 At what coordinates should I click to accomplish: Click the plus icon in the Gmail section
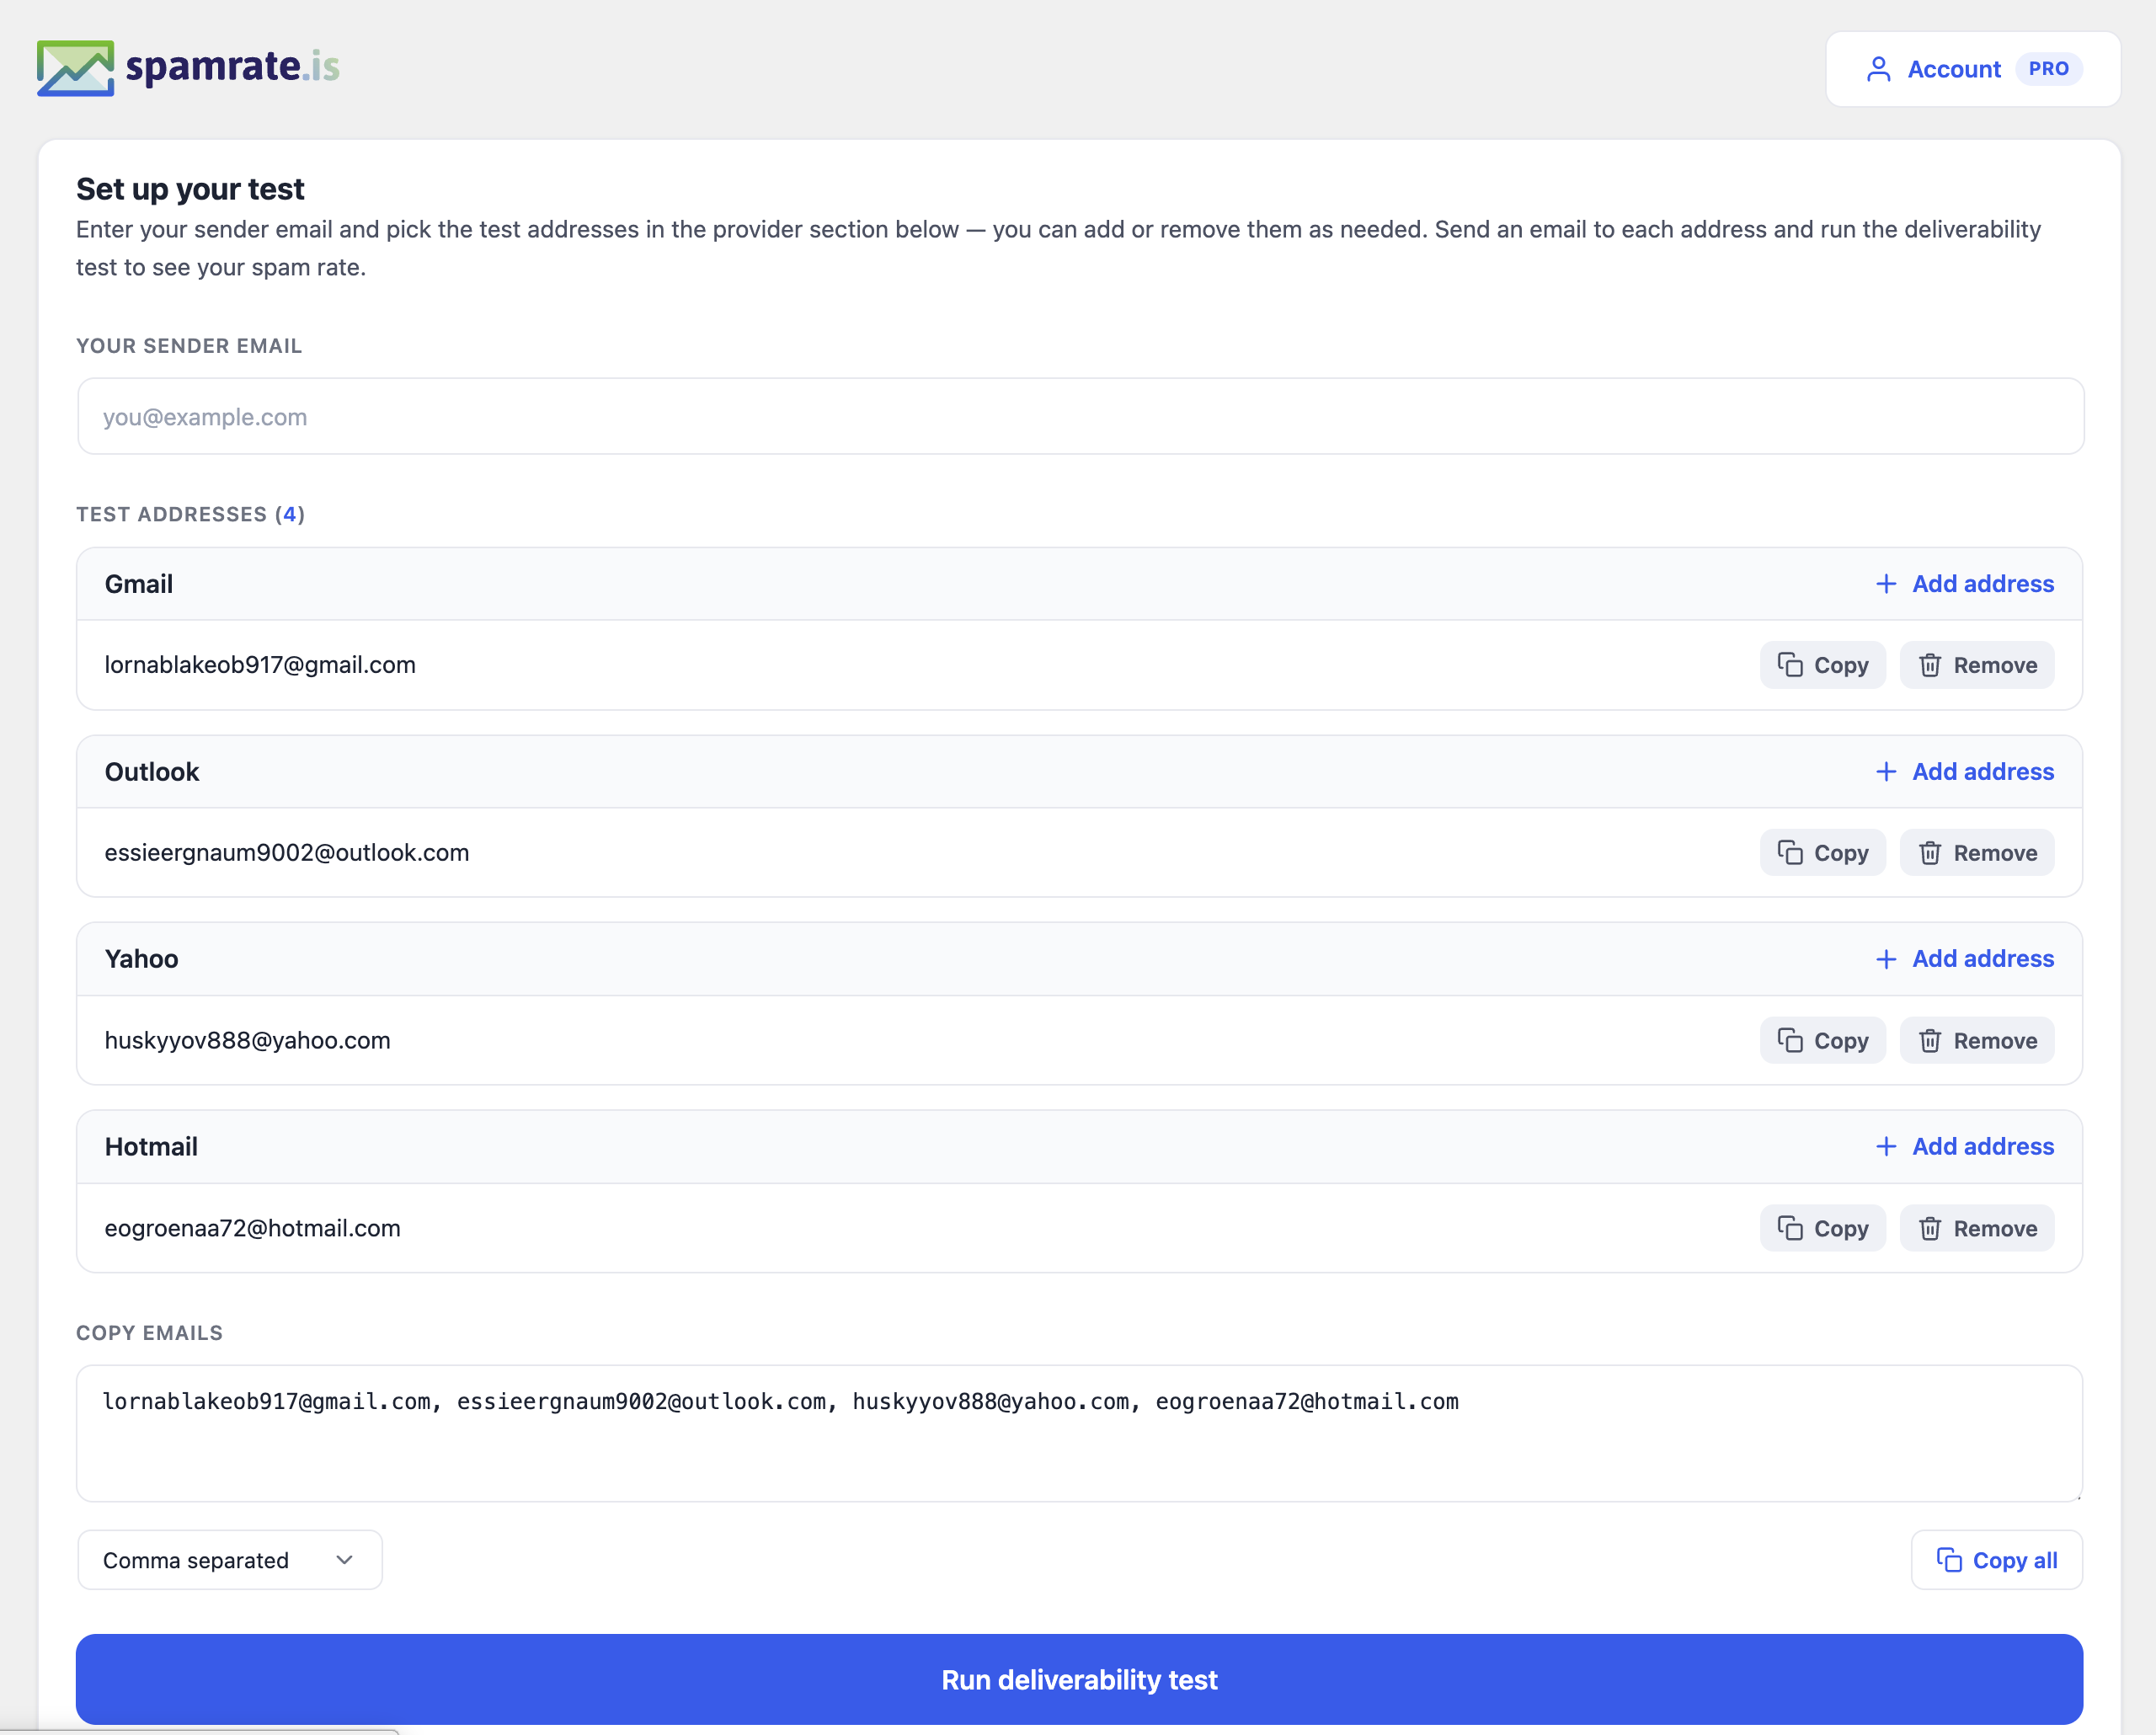(x=1886, y=584)
